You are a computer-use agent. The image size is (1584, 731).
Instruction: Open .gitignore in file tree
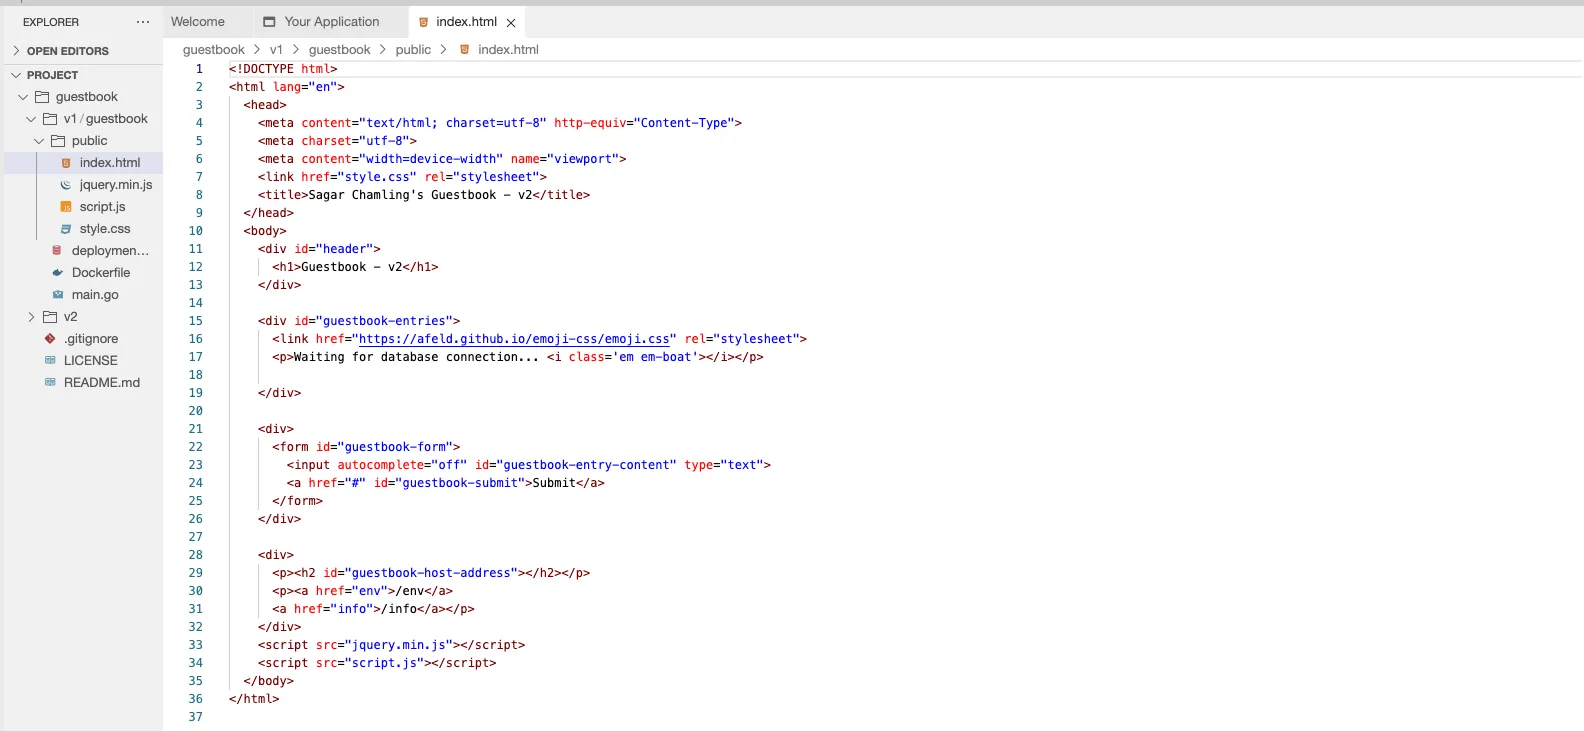point(91,339)
